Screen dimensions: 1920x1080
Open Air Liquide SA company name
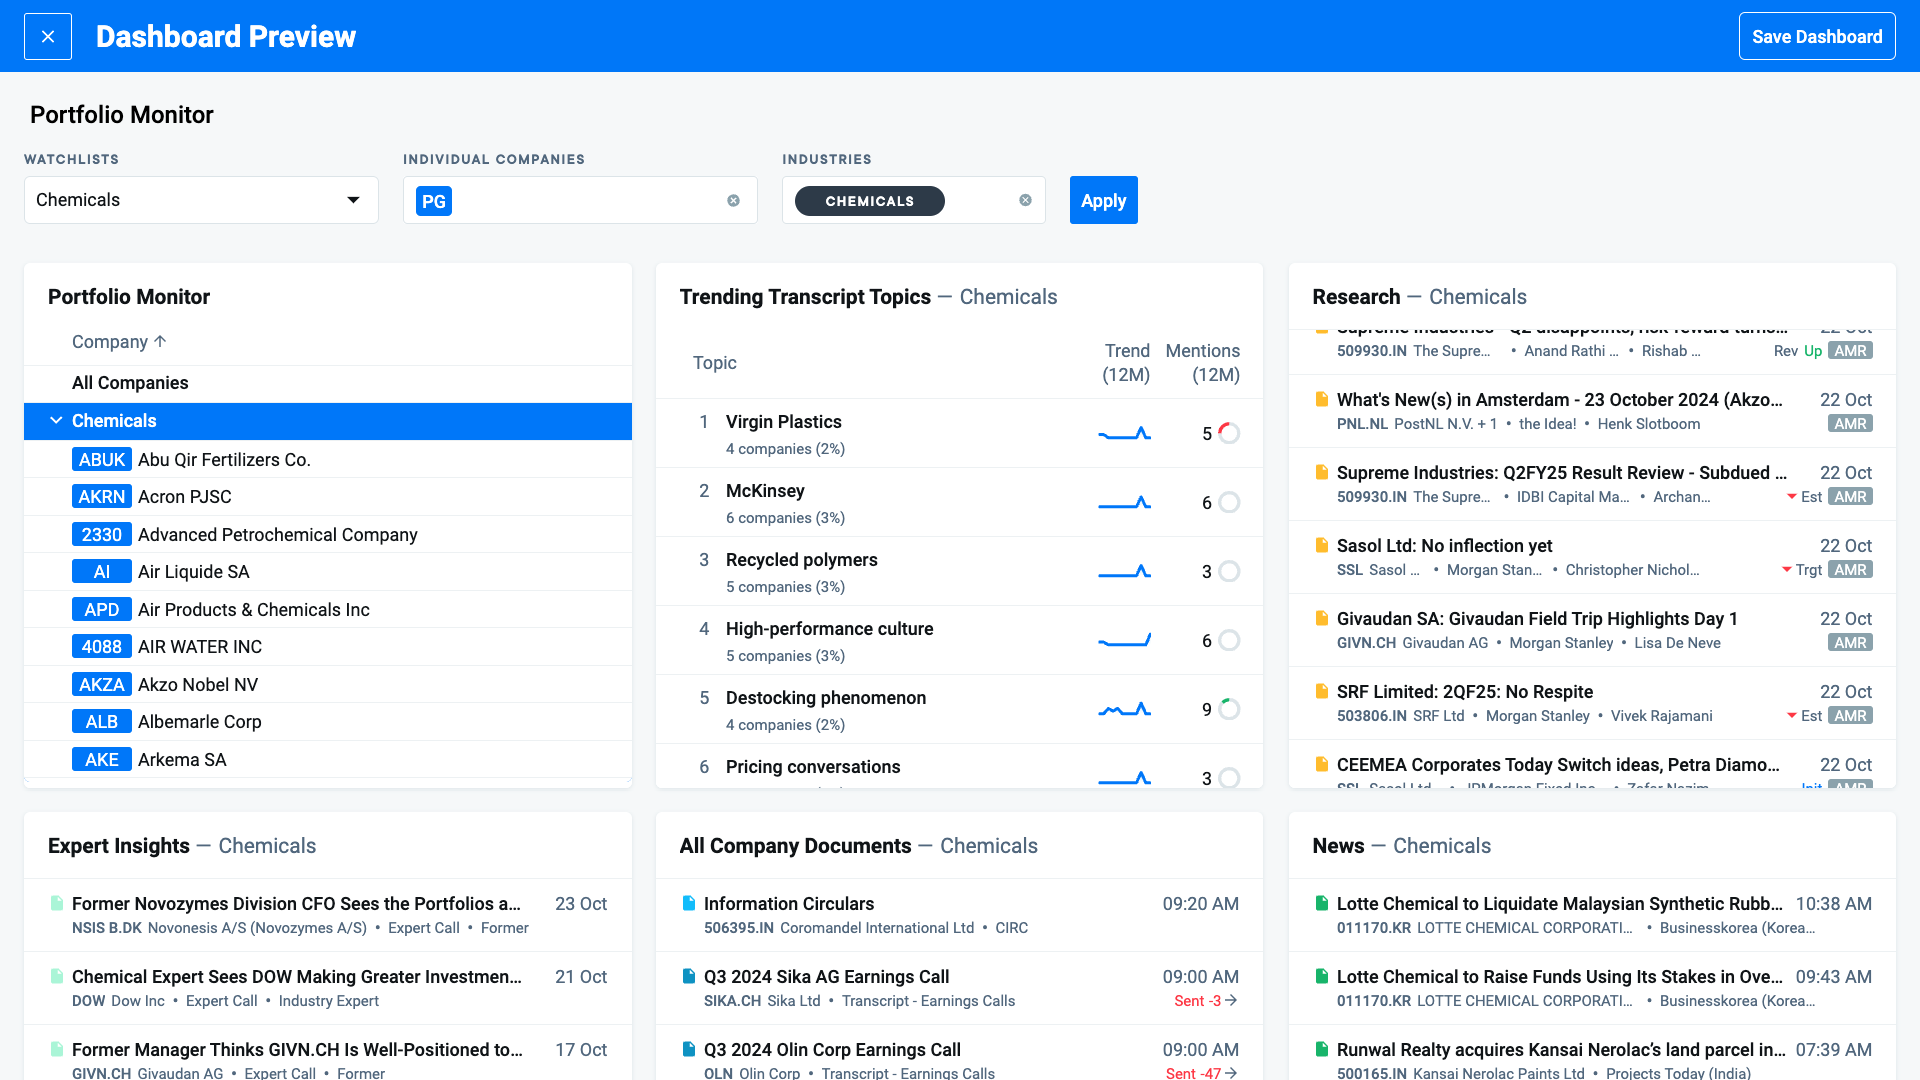coord(194,572)
